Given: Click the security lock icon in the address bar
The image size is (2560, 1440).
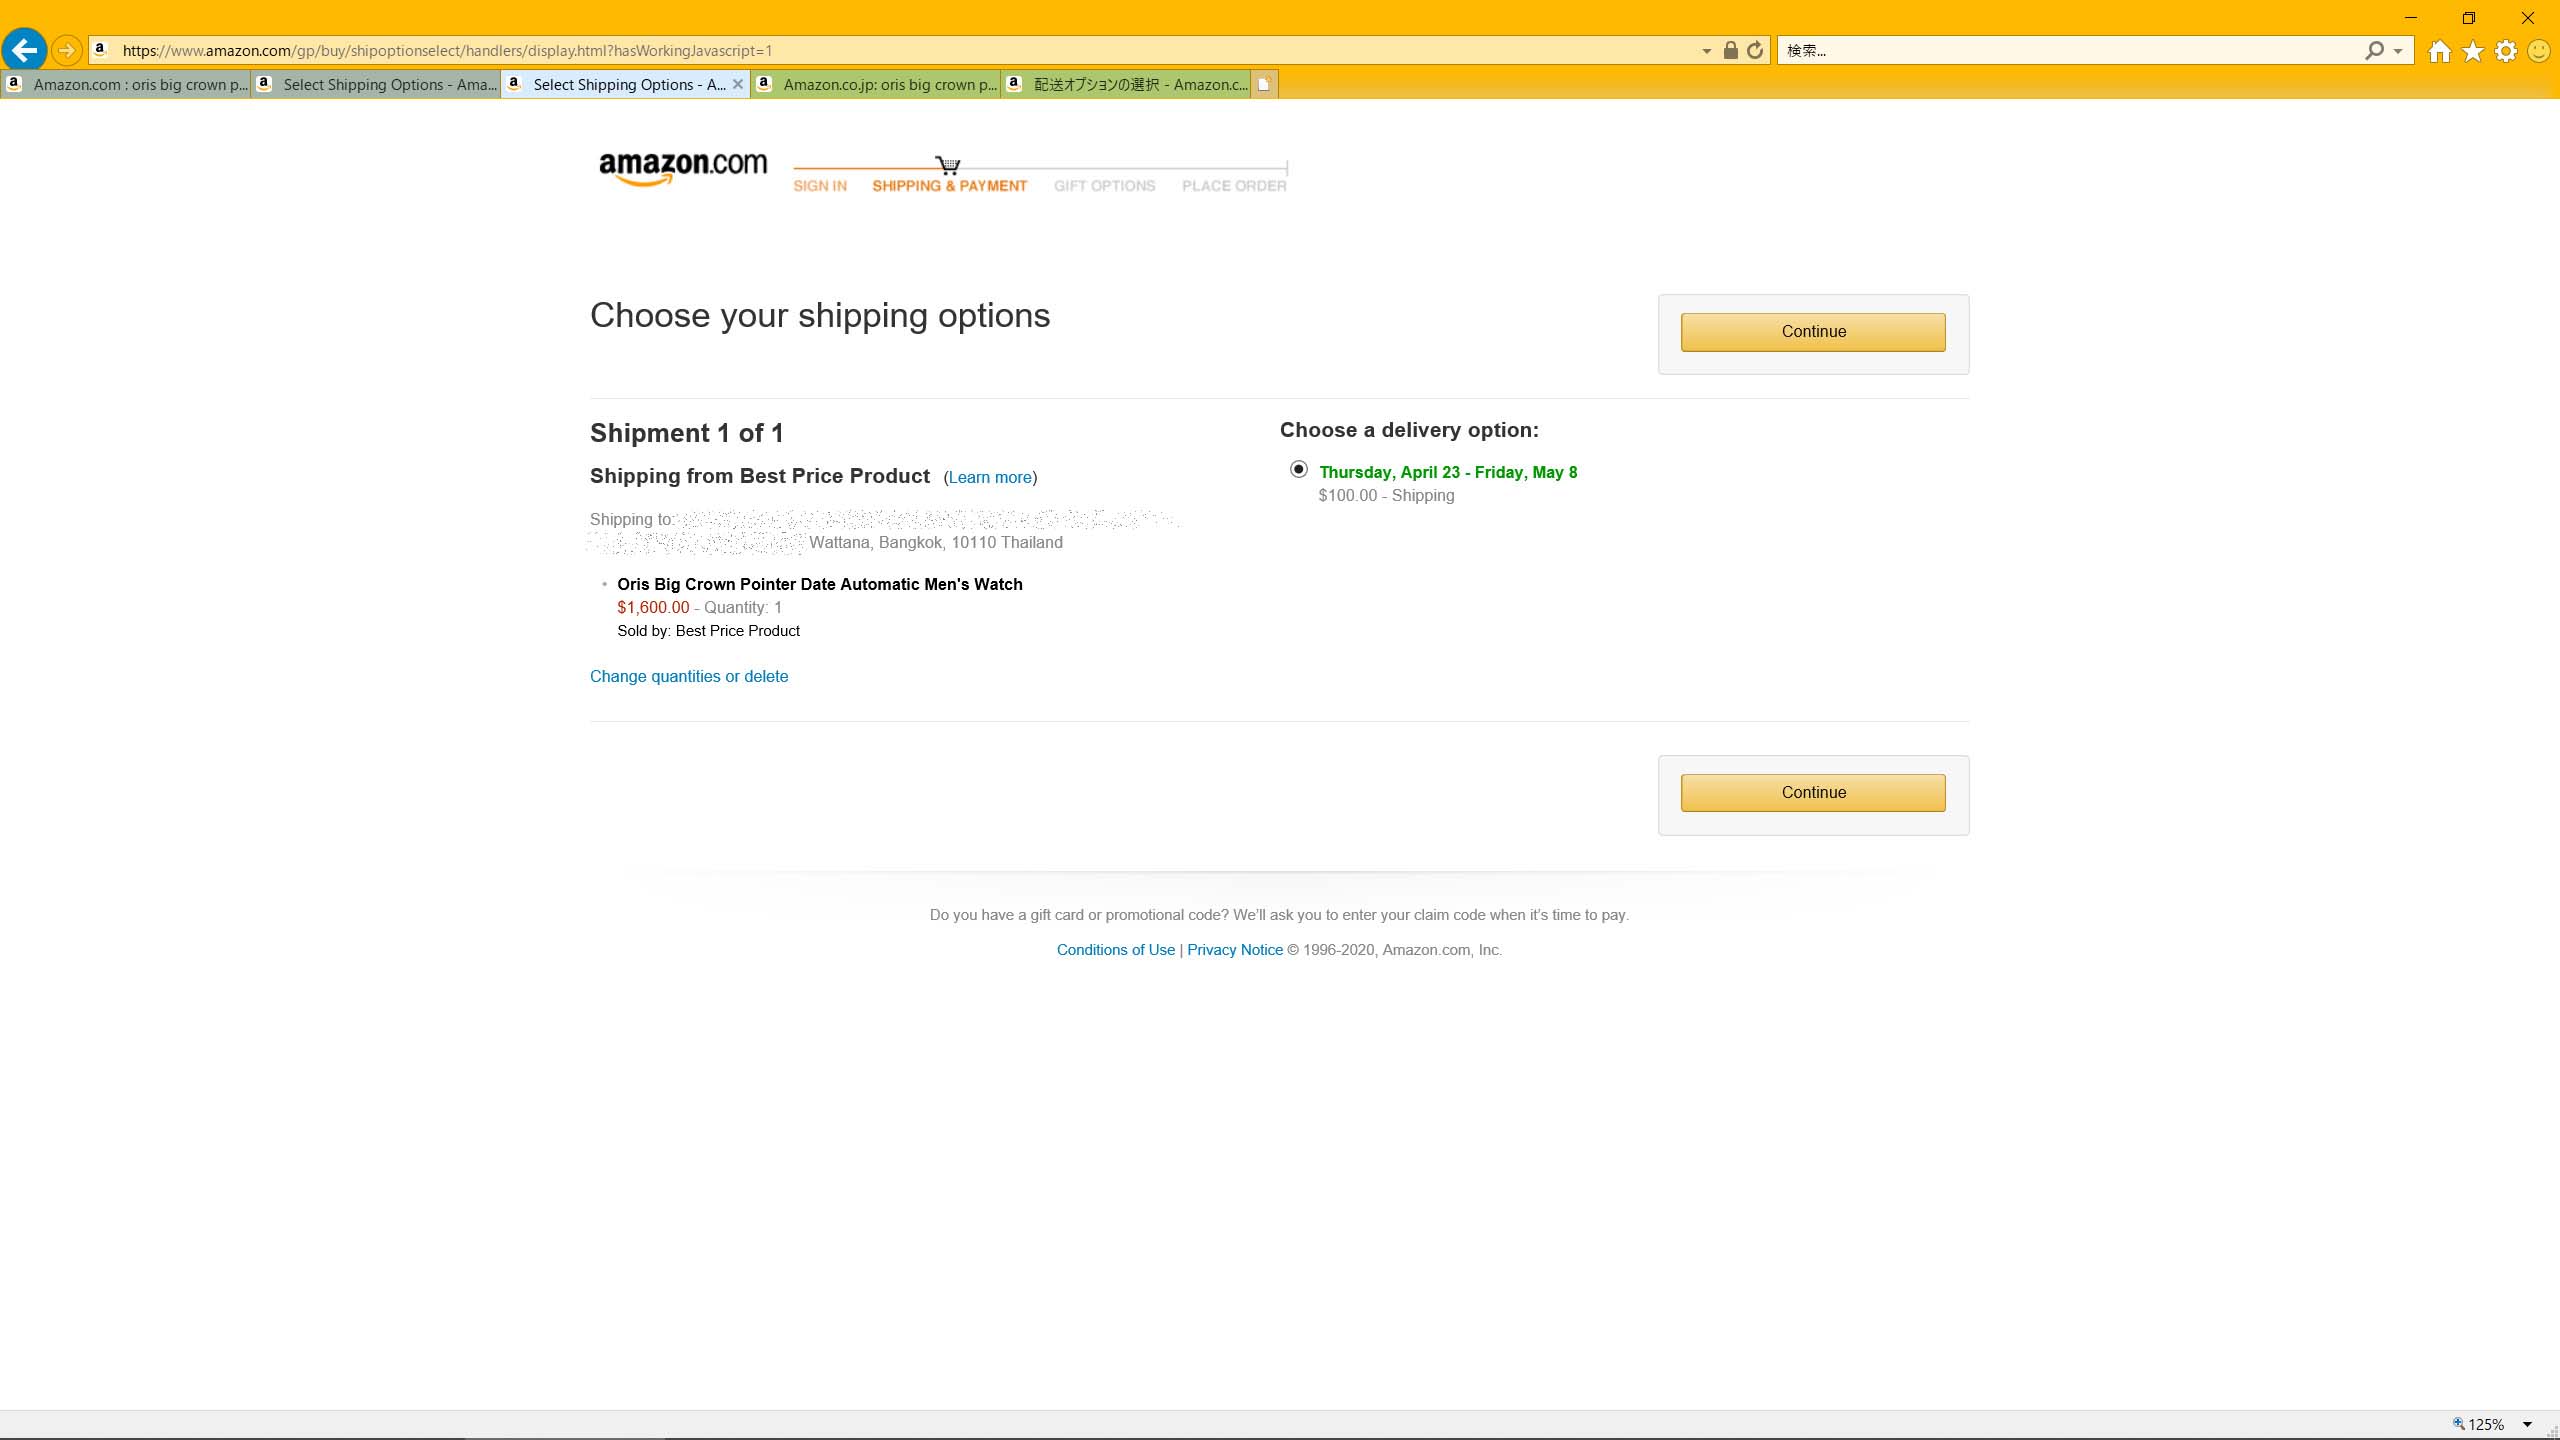Looking at the screenshot, I should coord(1730,50).
